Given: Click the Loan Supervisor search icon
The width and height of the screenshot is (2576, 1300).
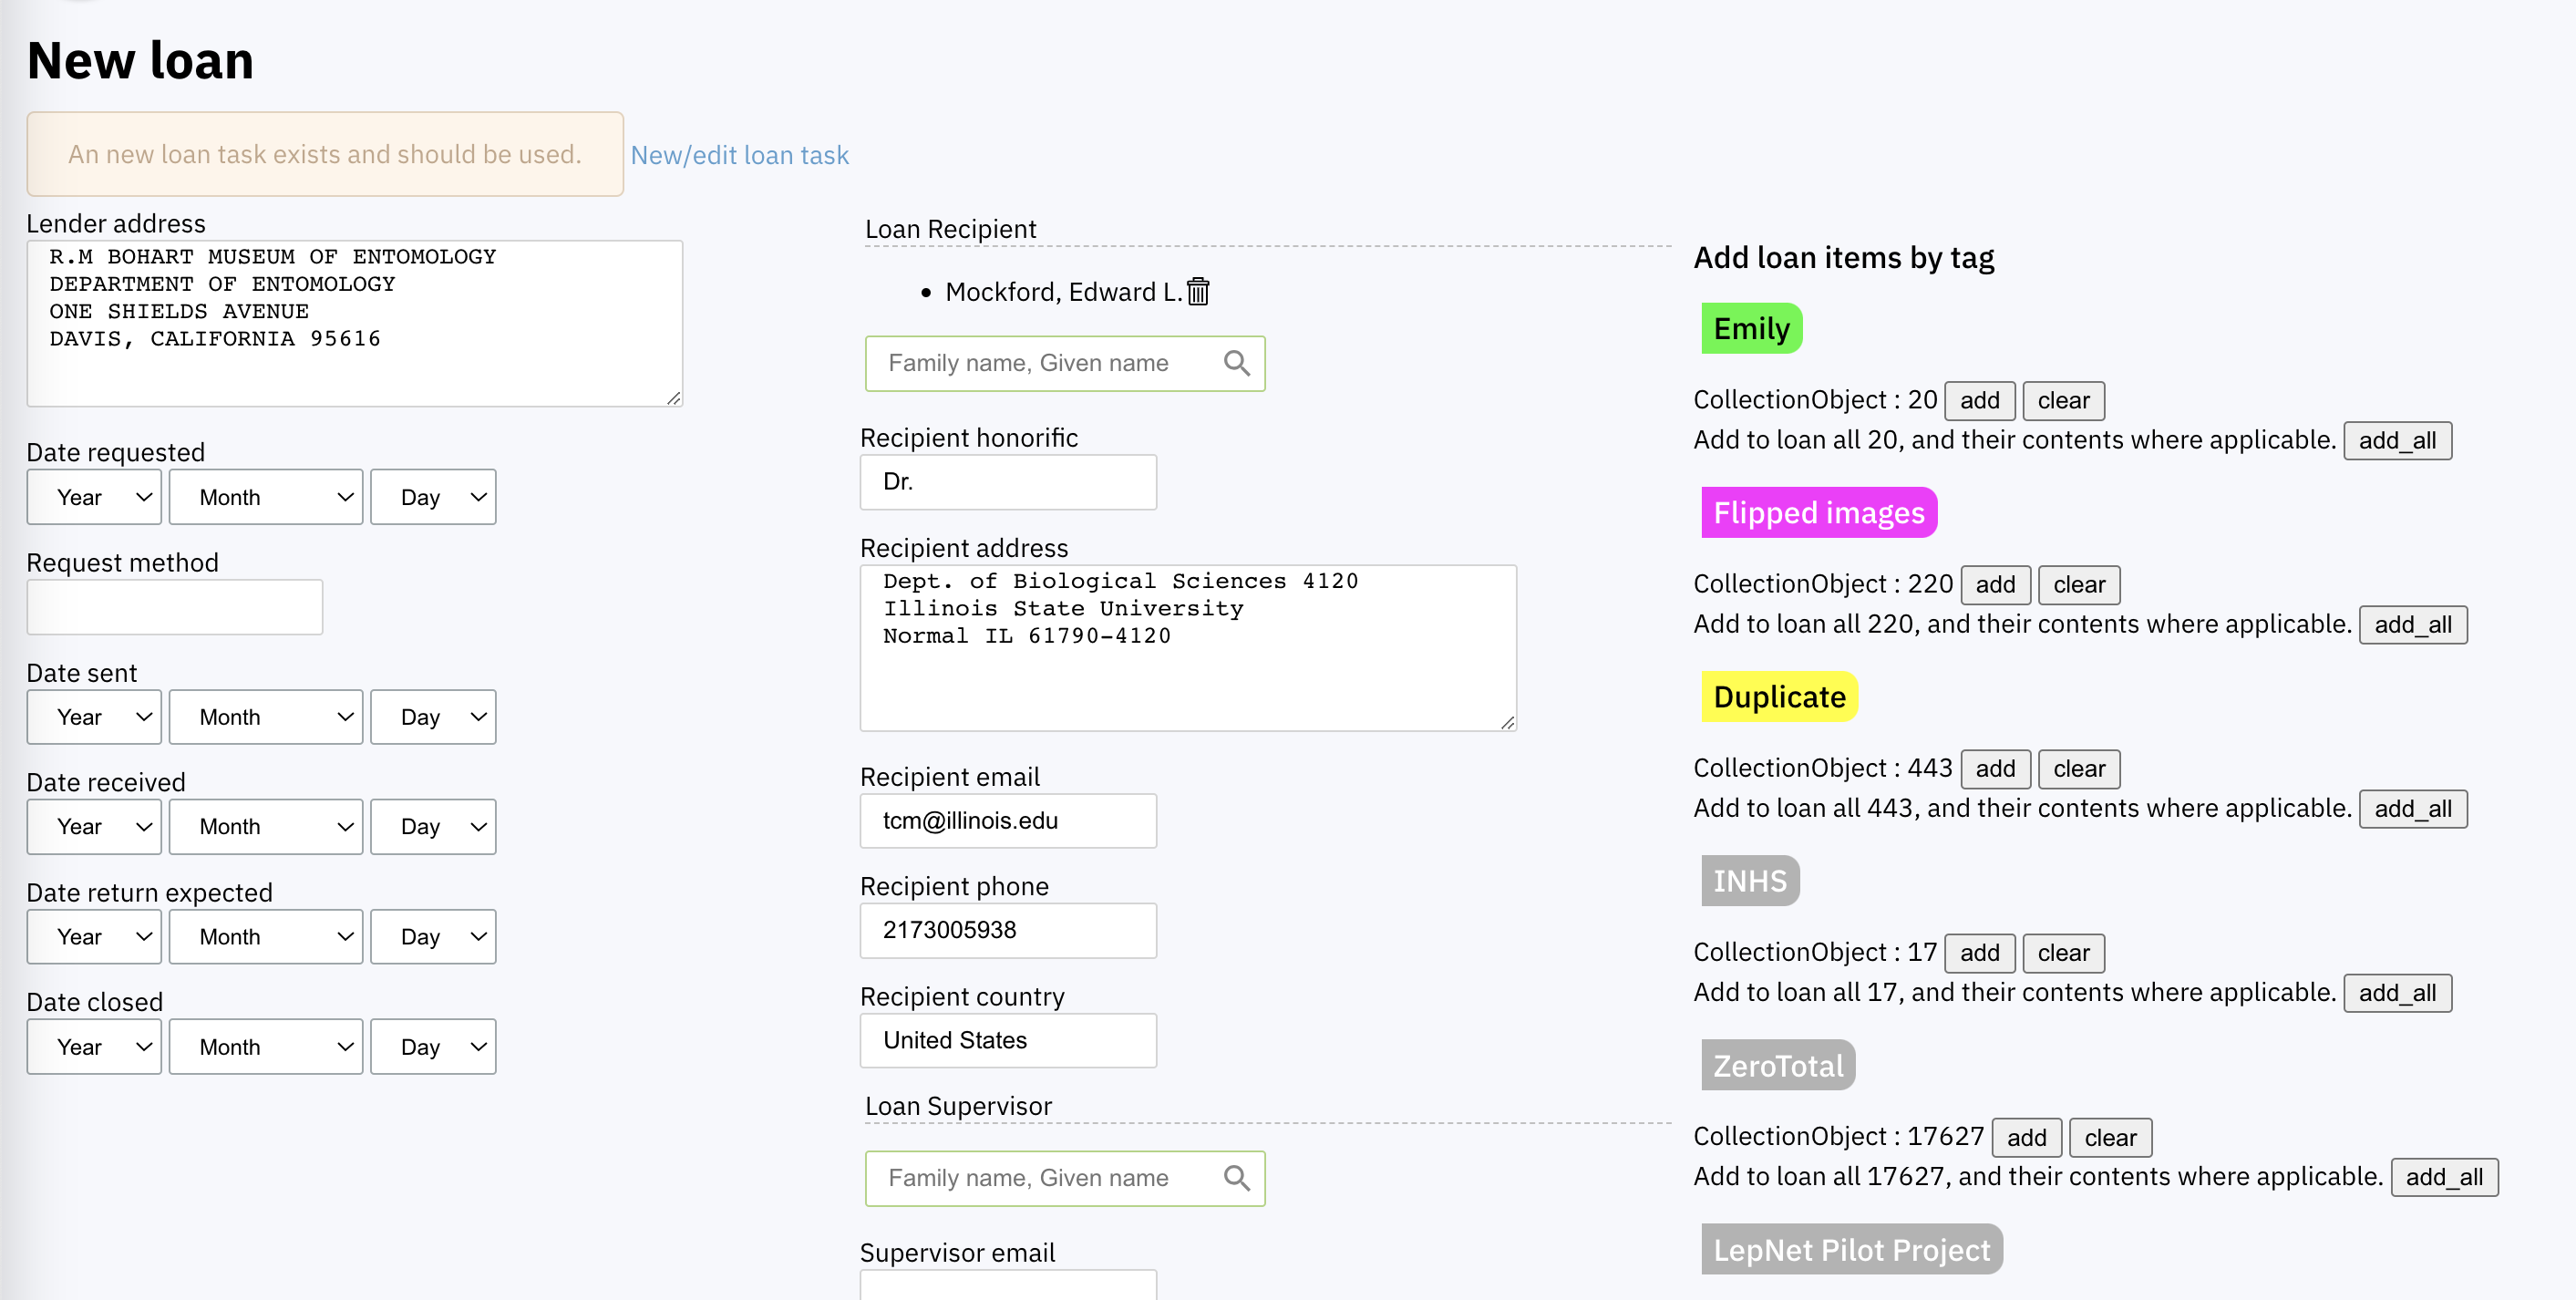Looking at the screenshot, I should point(1237,1178).
